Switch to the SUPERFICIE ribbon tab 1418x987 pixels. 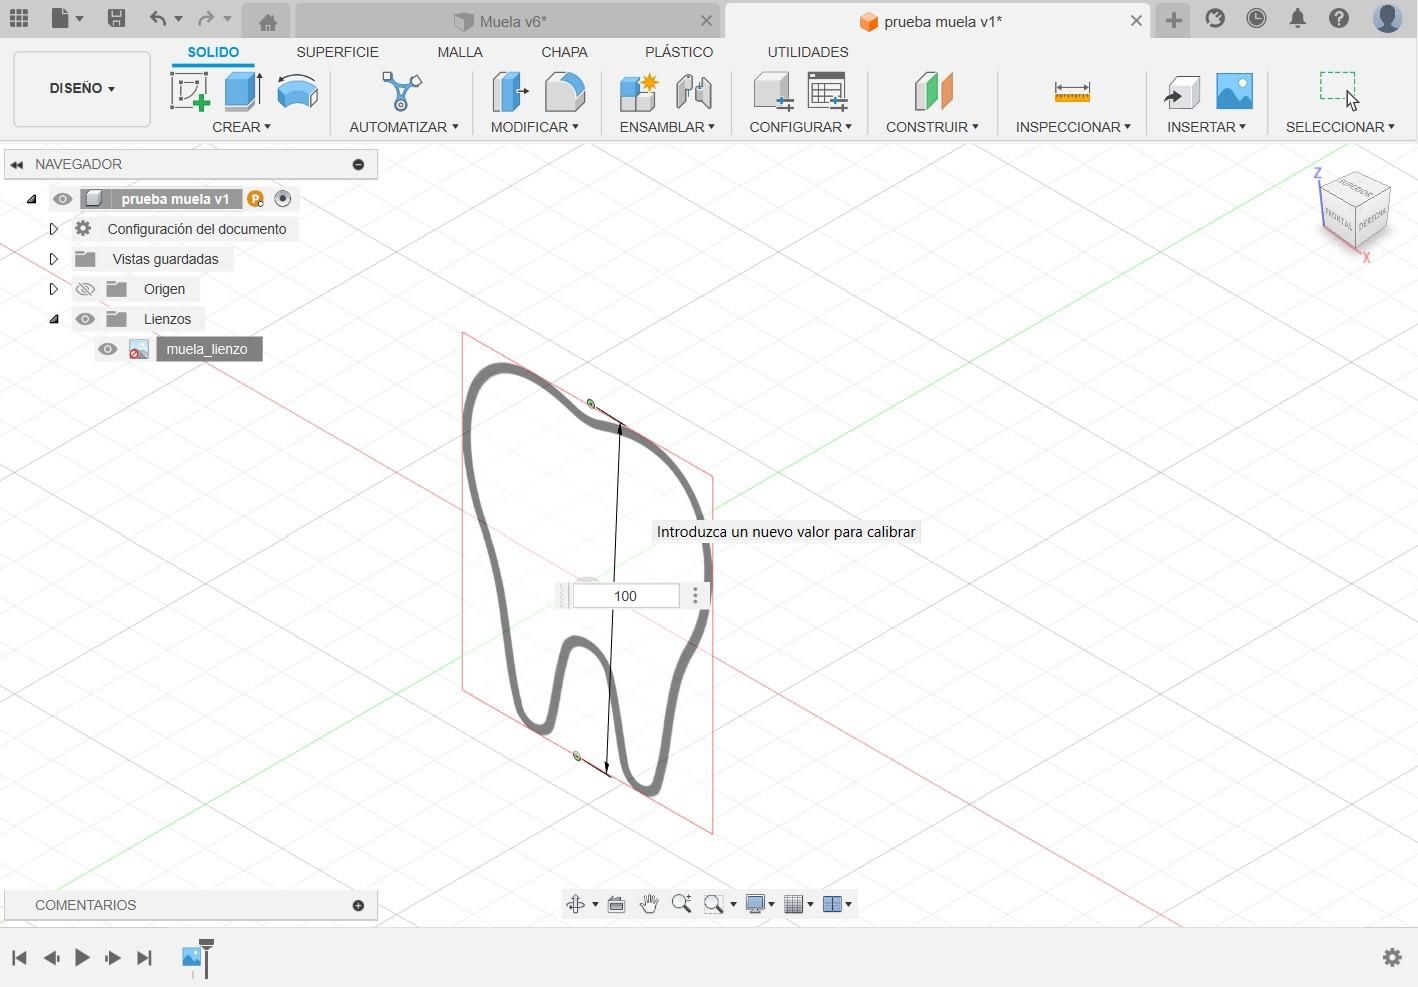tap(337, 52)
